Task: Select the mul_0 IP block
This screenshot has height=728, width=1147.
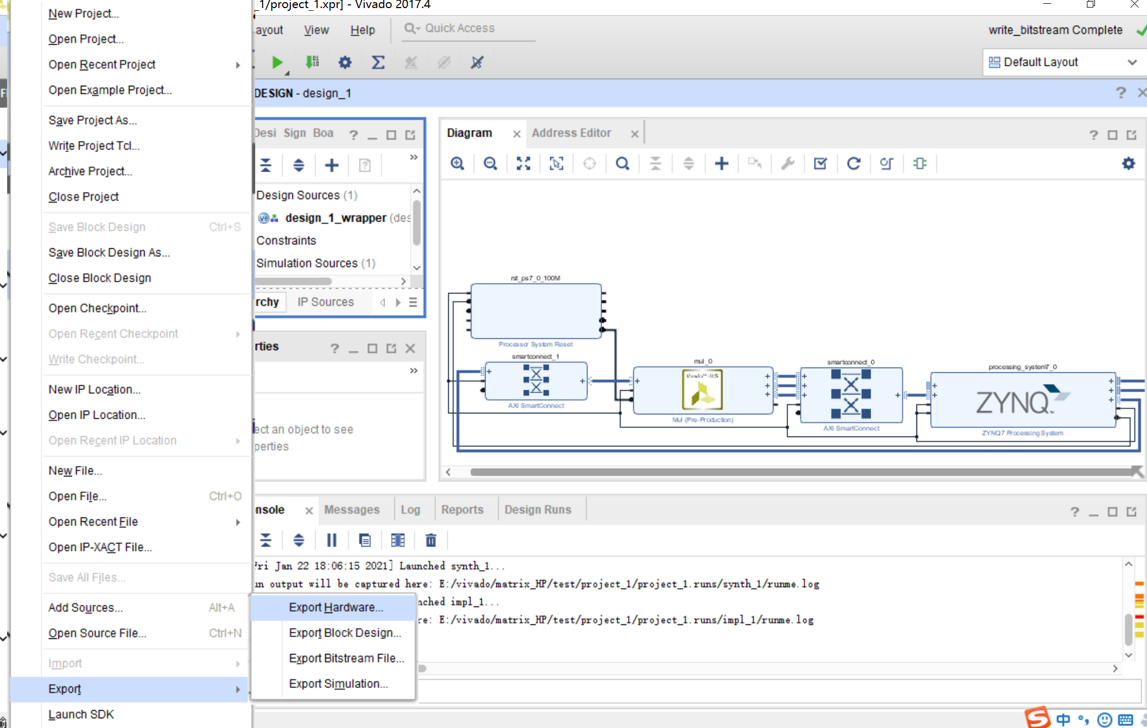Action: 702,391
